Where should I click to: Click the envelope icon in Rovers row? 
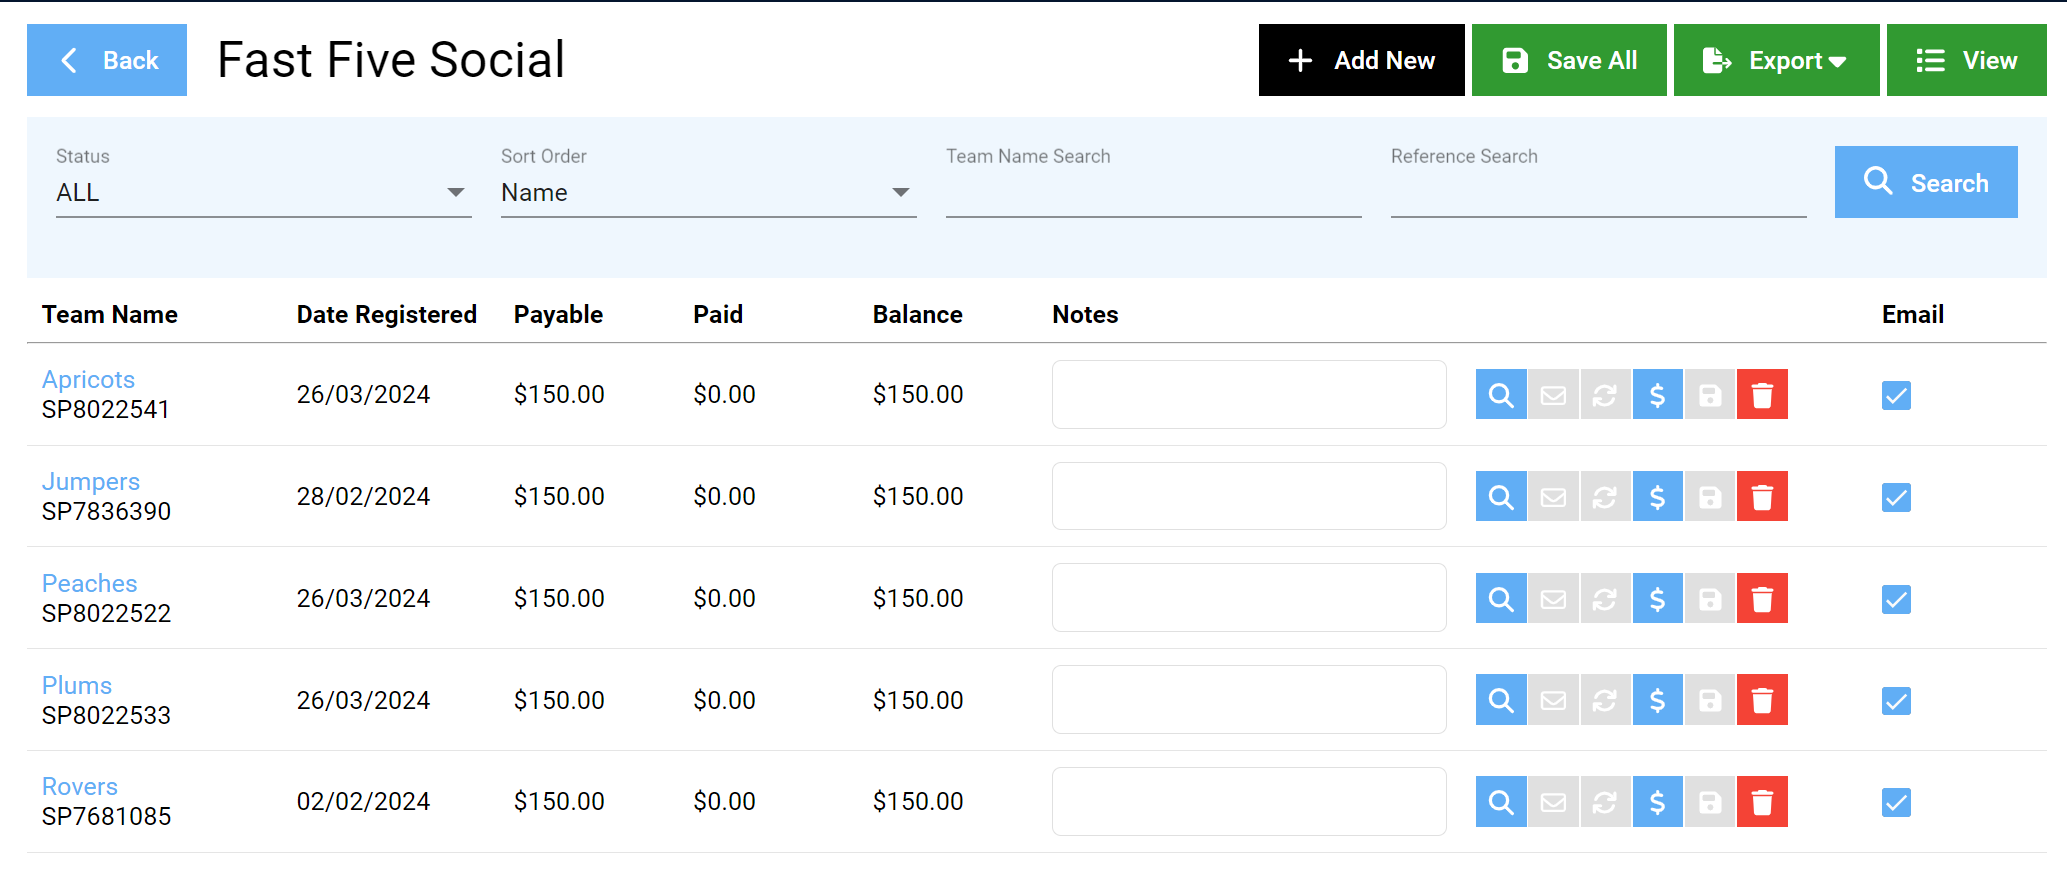click(x=1553, y=802)
